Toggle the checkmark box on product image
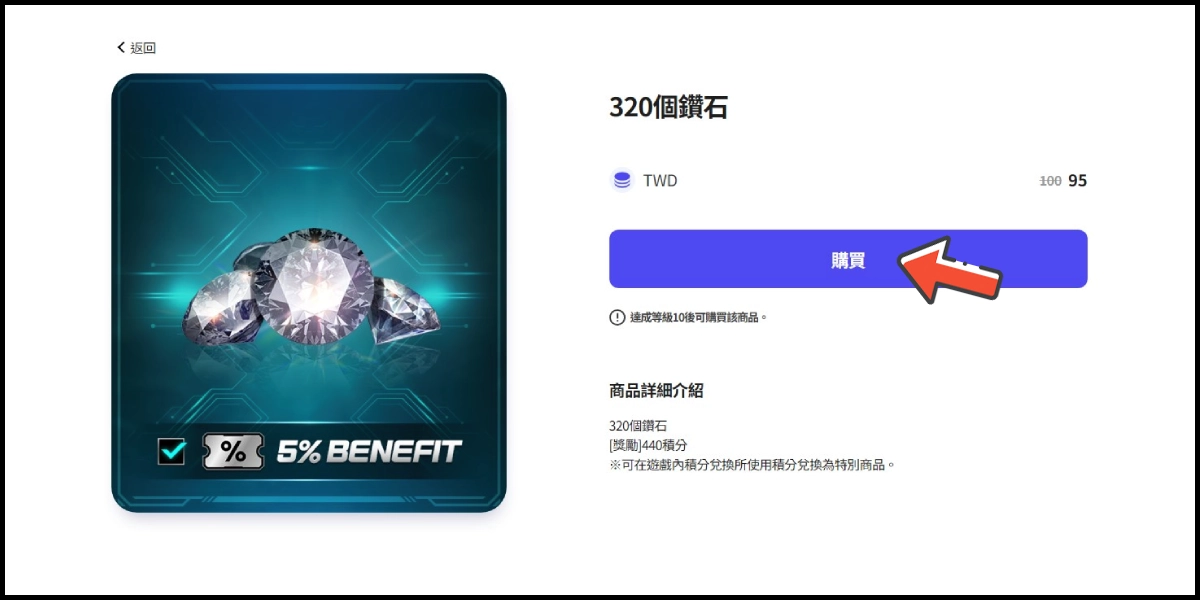 click(x=172, y=452)
